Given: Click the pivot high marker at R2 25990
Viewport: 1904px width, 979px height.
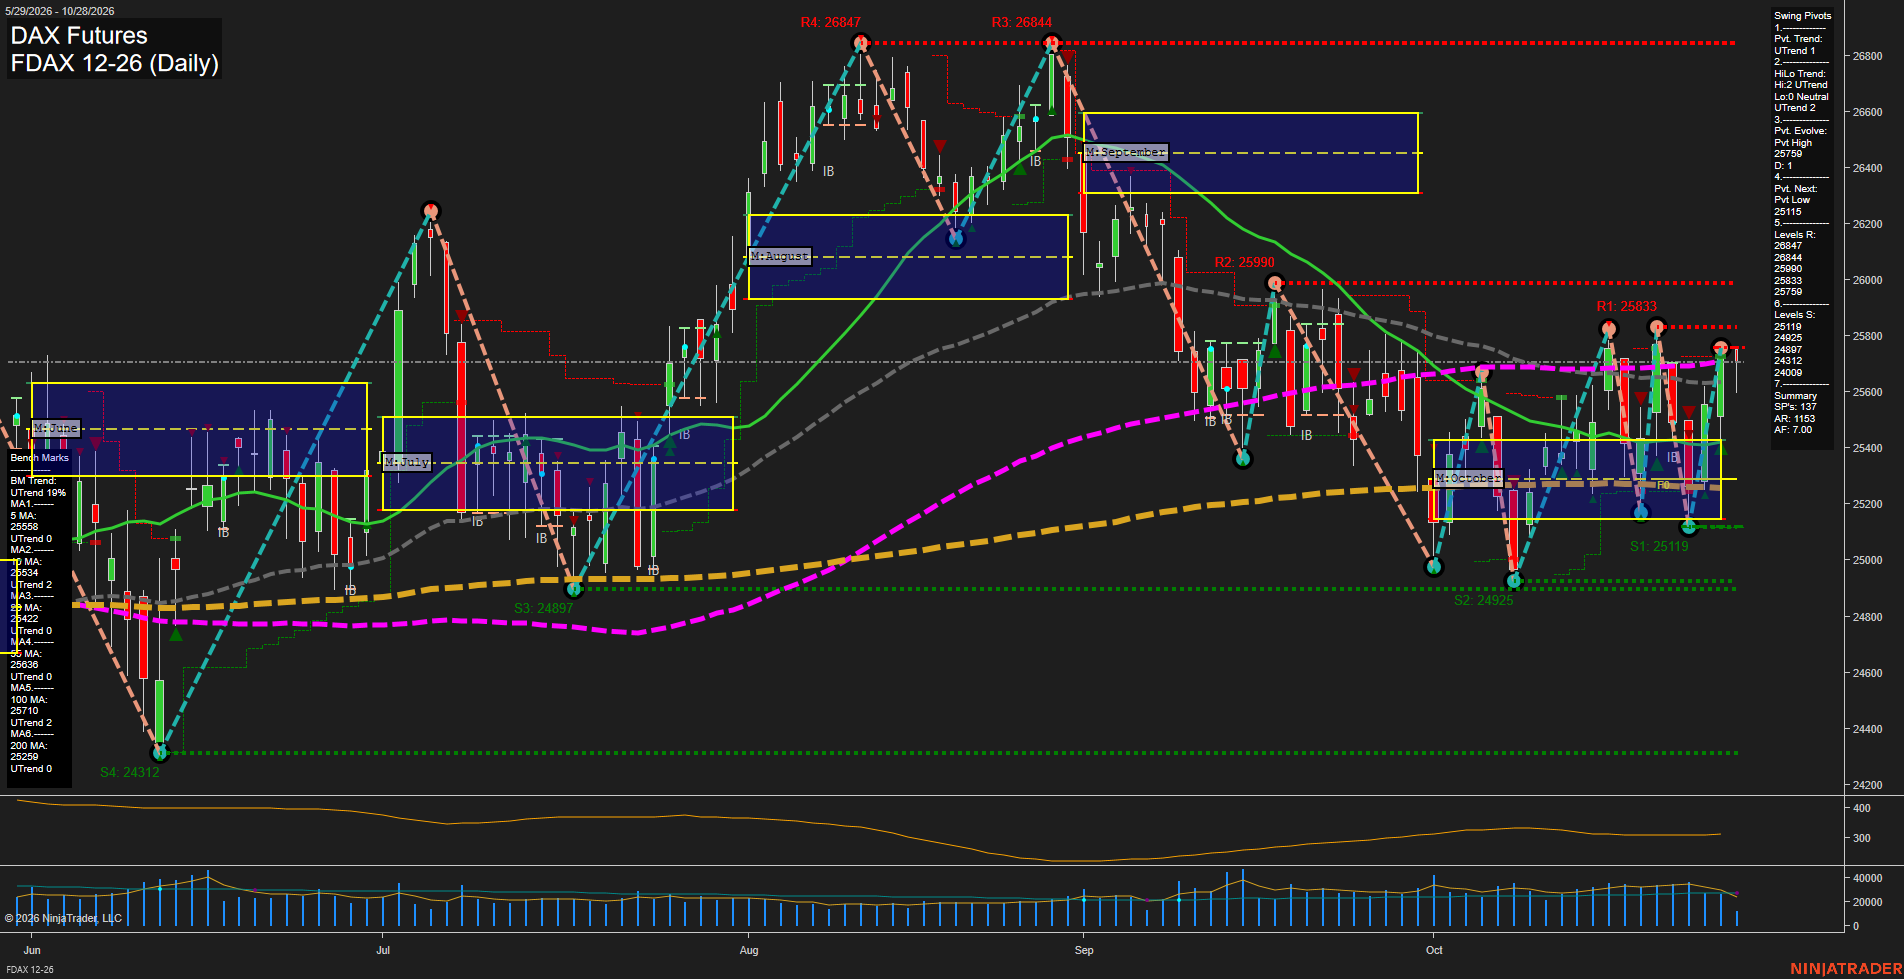Looking at the screenshot, I should tap(1274, 283).
